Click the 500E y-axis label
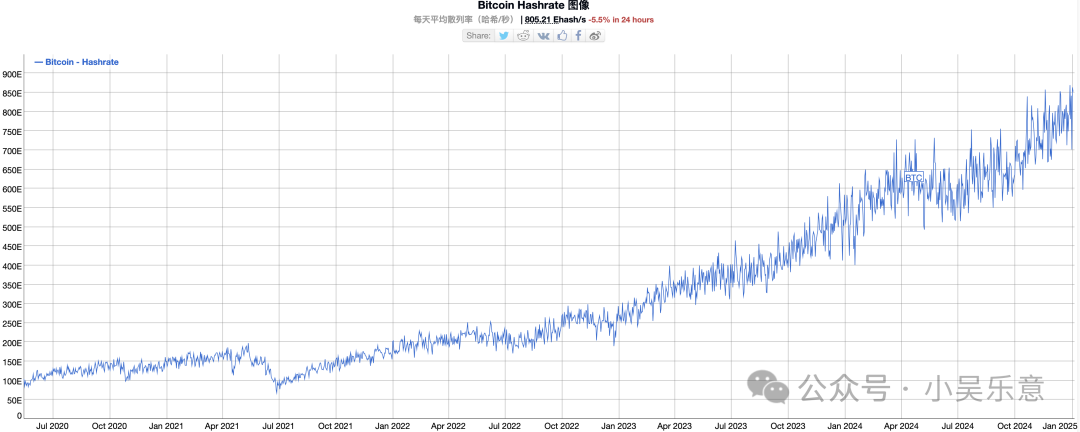 pos(12,227)
